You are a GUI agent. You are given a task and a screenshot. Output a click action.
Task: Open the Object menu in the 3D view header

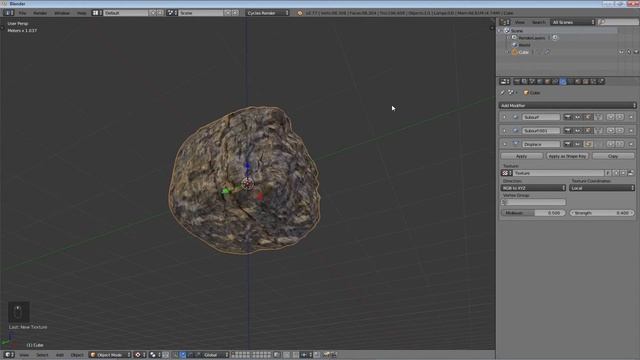tap(77, 355)
